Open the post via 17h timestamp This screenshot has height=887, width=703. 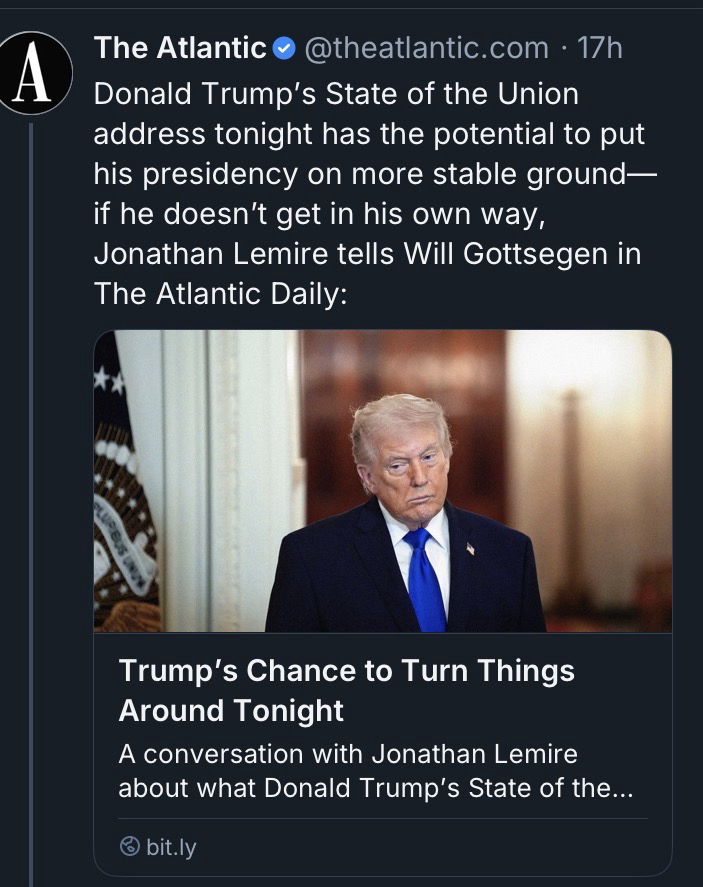[600, 48]
